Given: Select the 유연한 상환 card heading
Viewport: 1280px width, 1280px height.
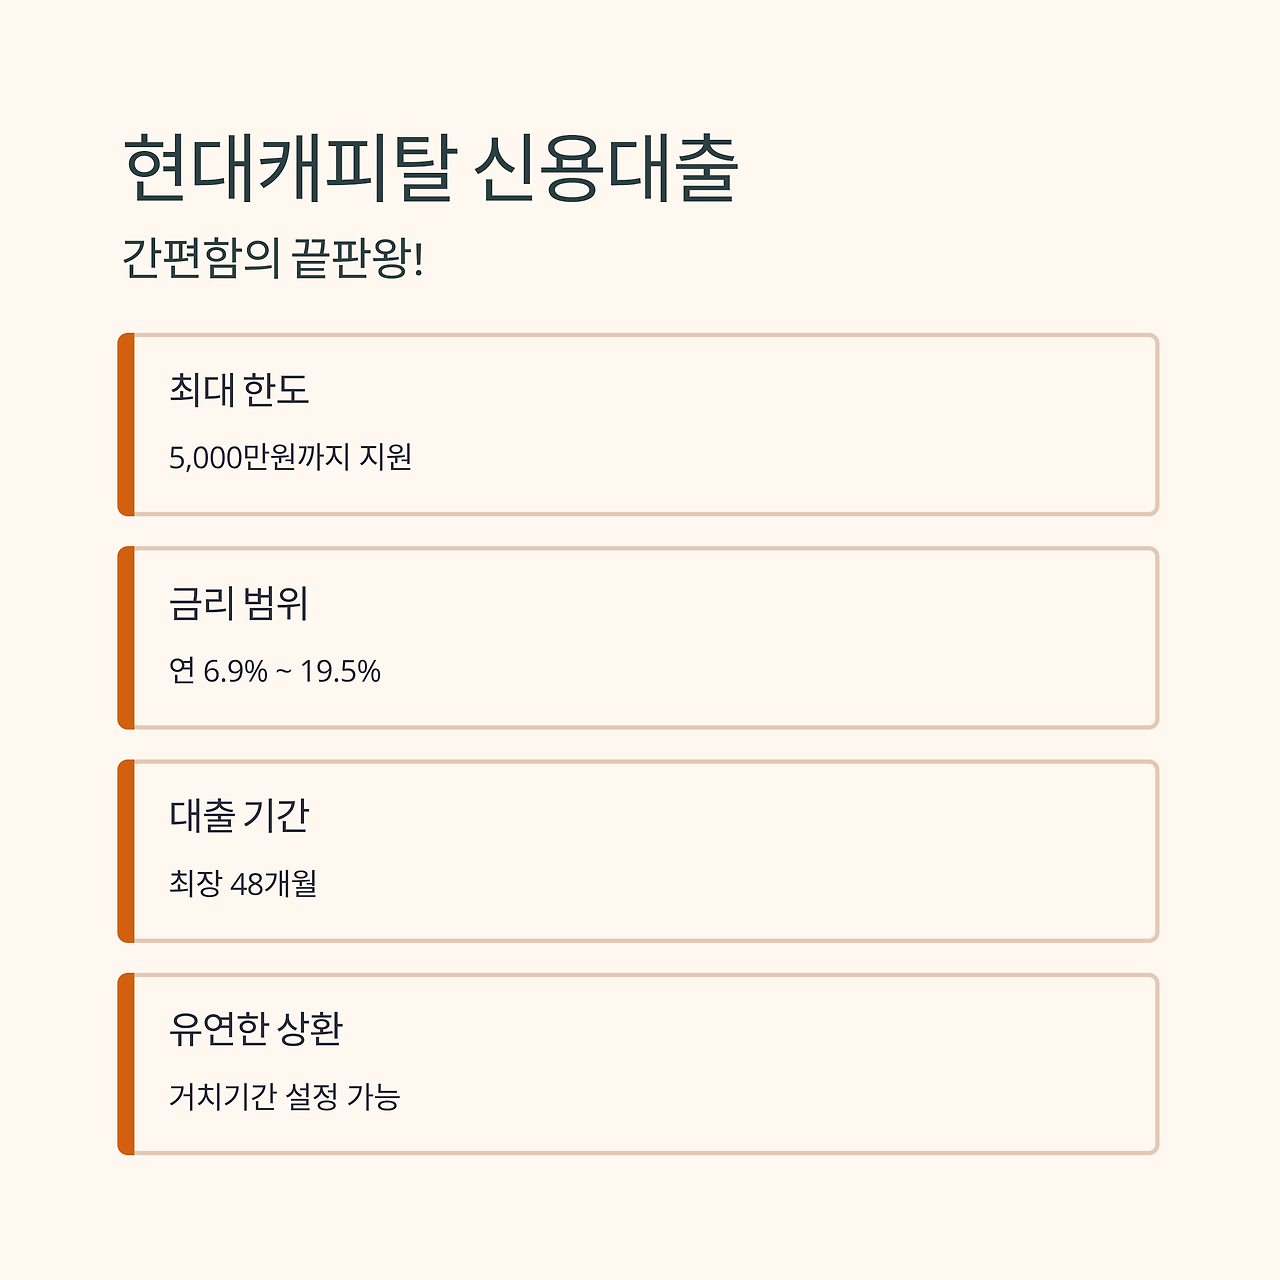Looking at the screenshot, I should (x=256, y=1029).
